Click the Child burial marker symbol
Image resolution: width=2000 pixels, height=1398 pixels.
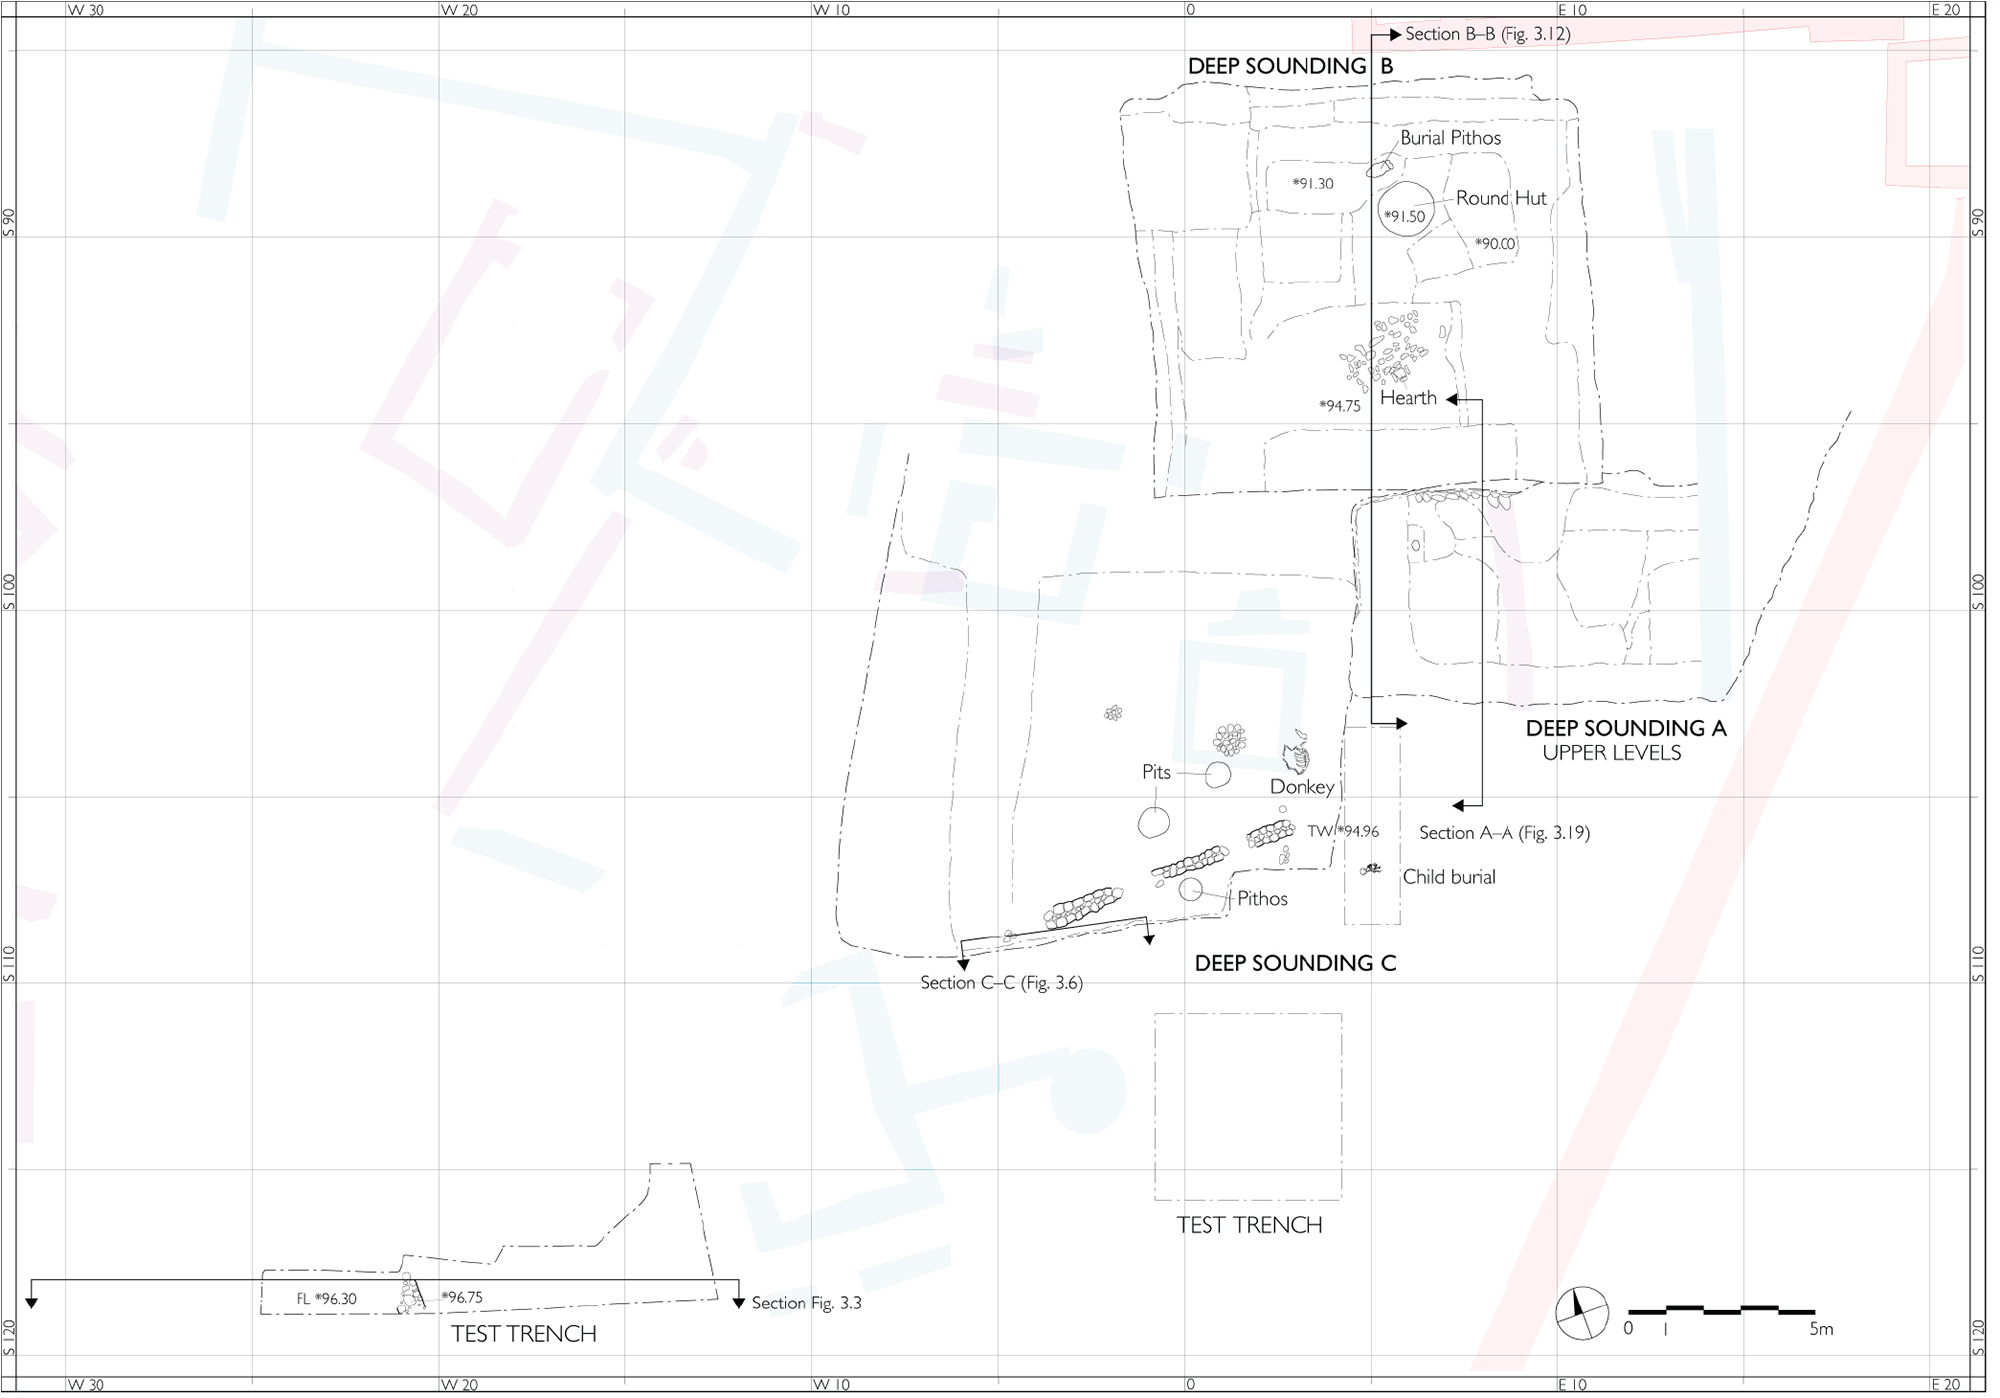[x=1371, y=870]
